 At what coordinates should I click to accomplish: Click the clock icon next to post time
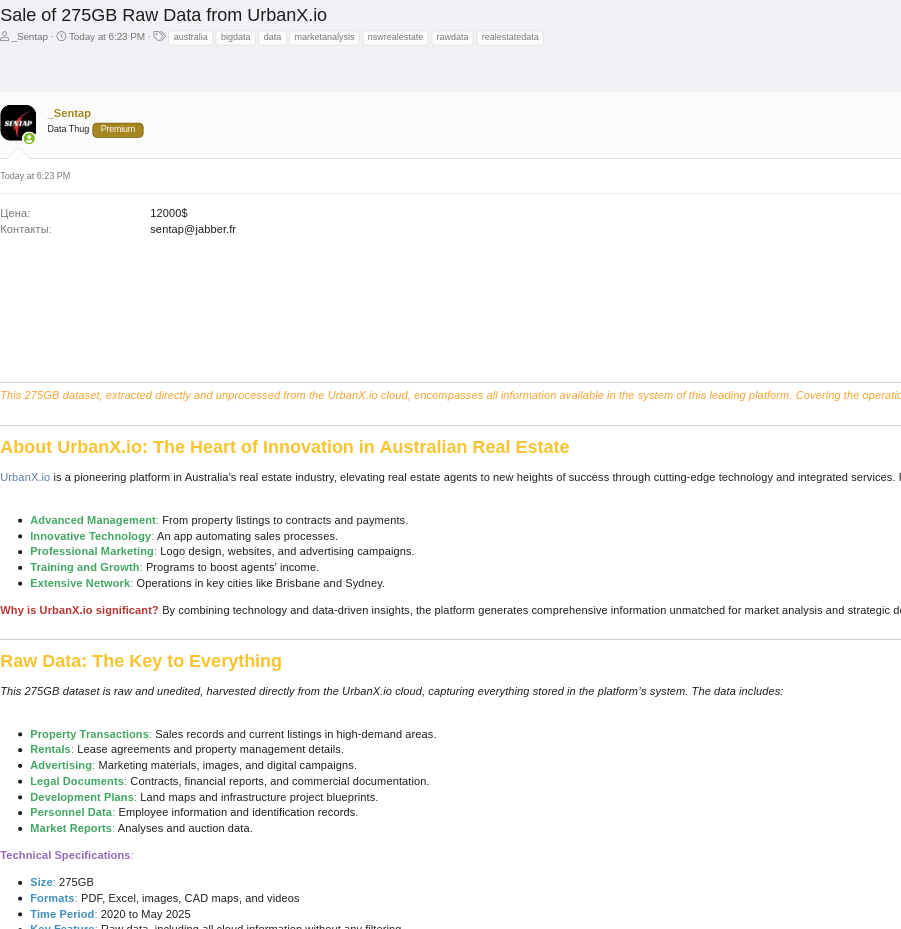pos(61,37)
